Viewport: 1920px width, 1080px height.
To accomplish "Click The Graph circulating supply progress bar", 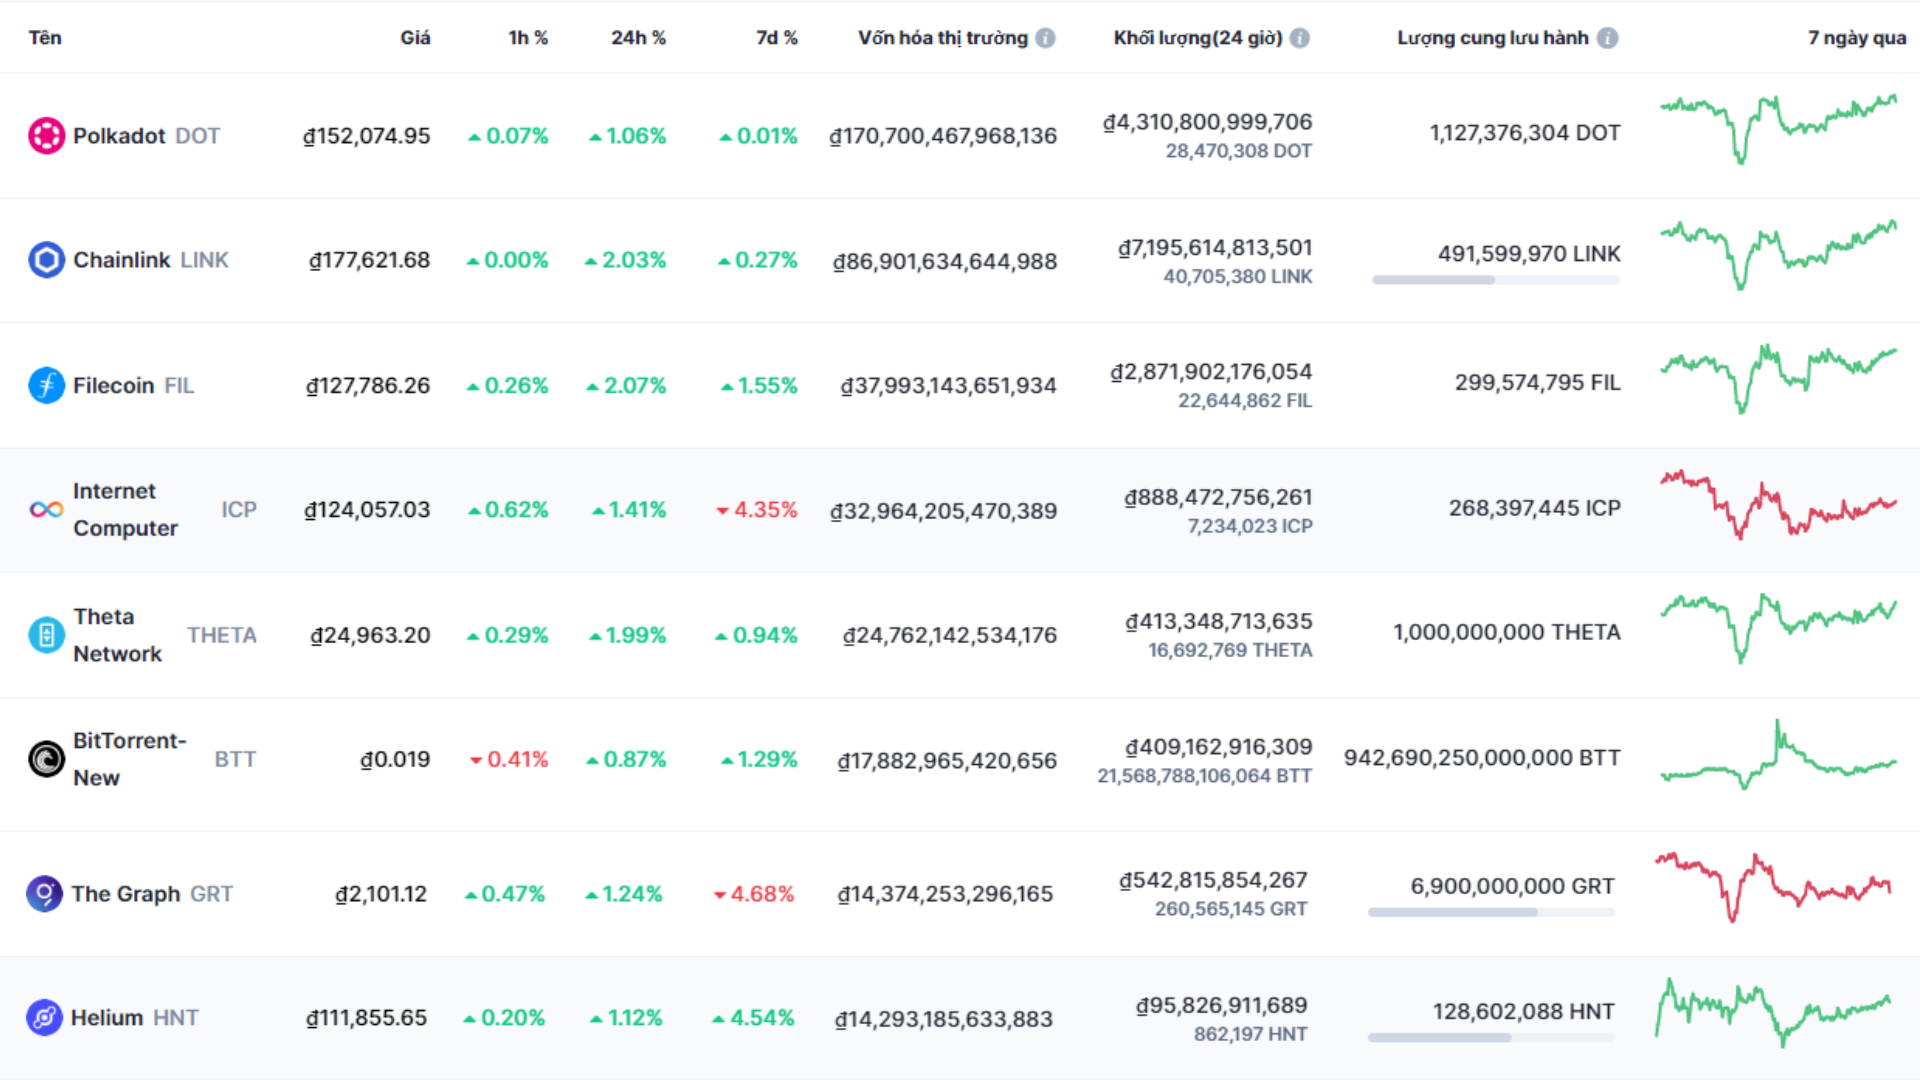I will 1491,912.
